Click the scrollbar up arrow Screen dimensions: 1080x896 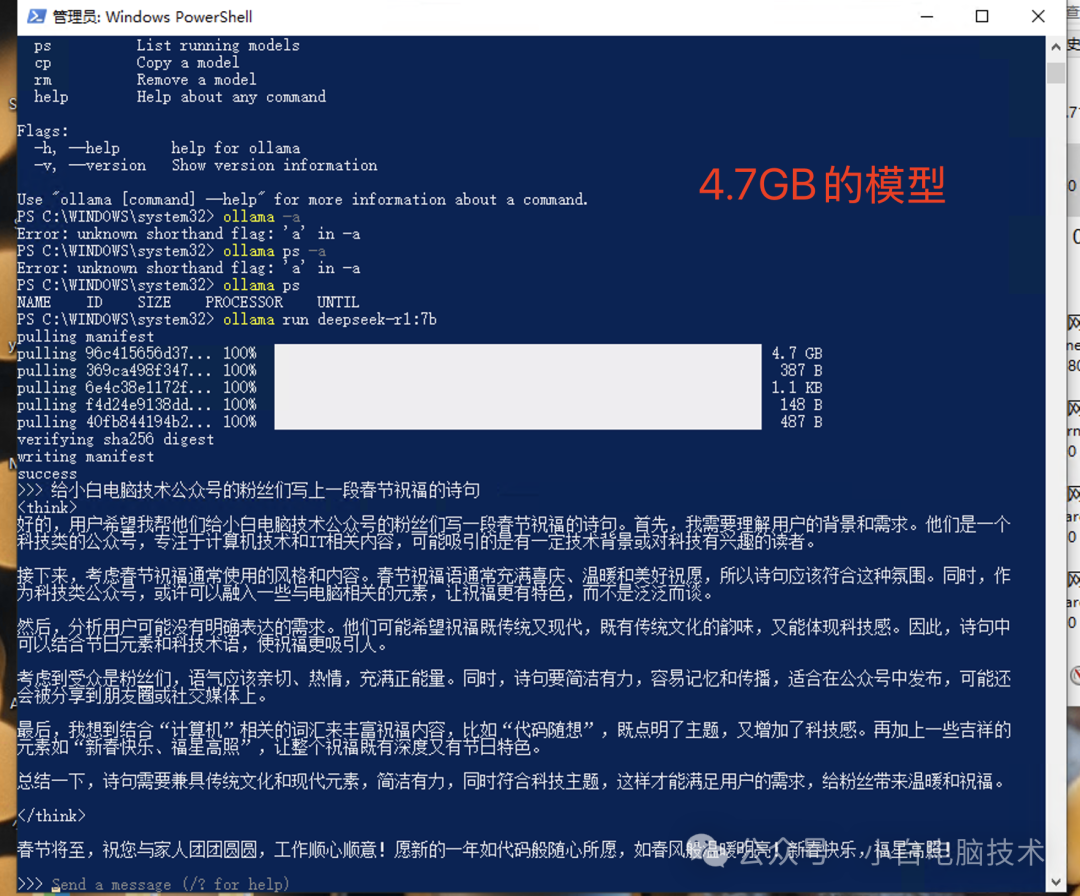click(1056, 47)
